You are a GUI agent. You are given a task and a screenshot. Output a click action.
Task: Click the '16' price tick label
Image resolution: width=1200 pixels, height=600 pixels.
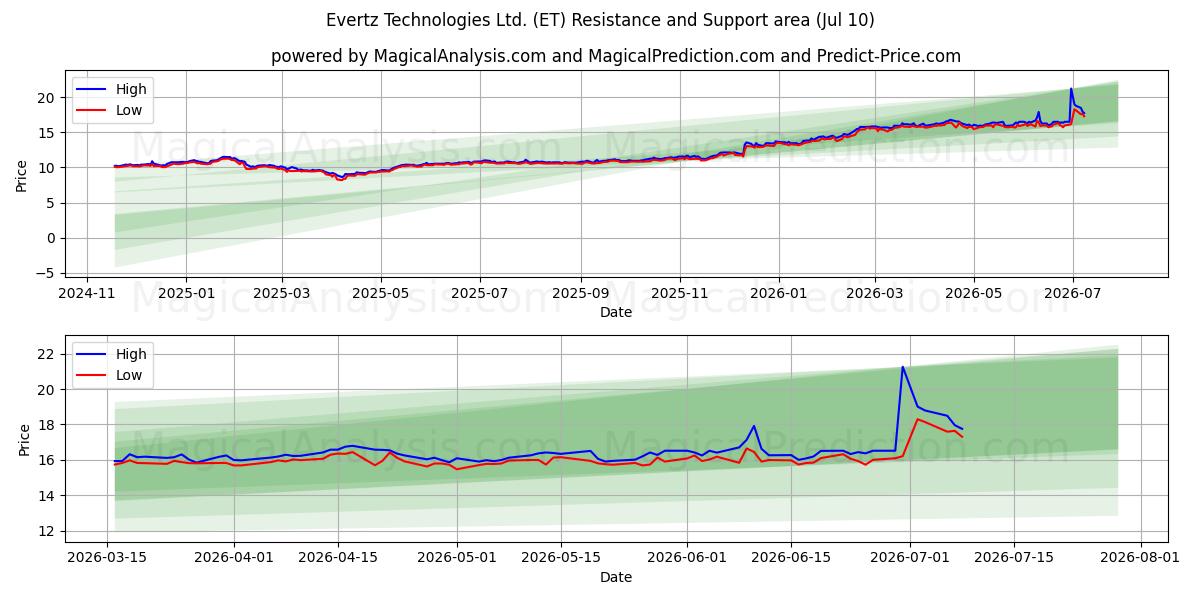click(48, 460)
